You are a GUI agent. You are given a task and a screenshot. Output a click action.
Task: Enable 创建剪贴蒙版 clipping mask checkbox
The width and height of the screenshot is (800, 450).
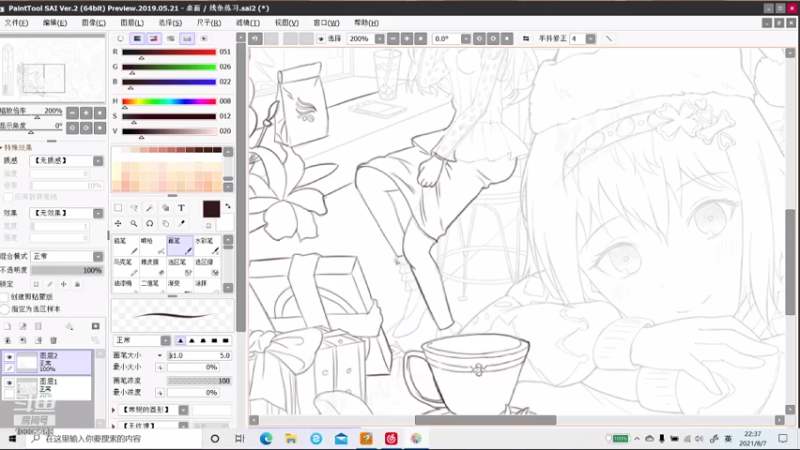point(5,297)
